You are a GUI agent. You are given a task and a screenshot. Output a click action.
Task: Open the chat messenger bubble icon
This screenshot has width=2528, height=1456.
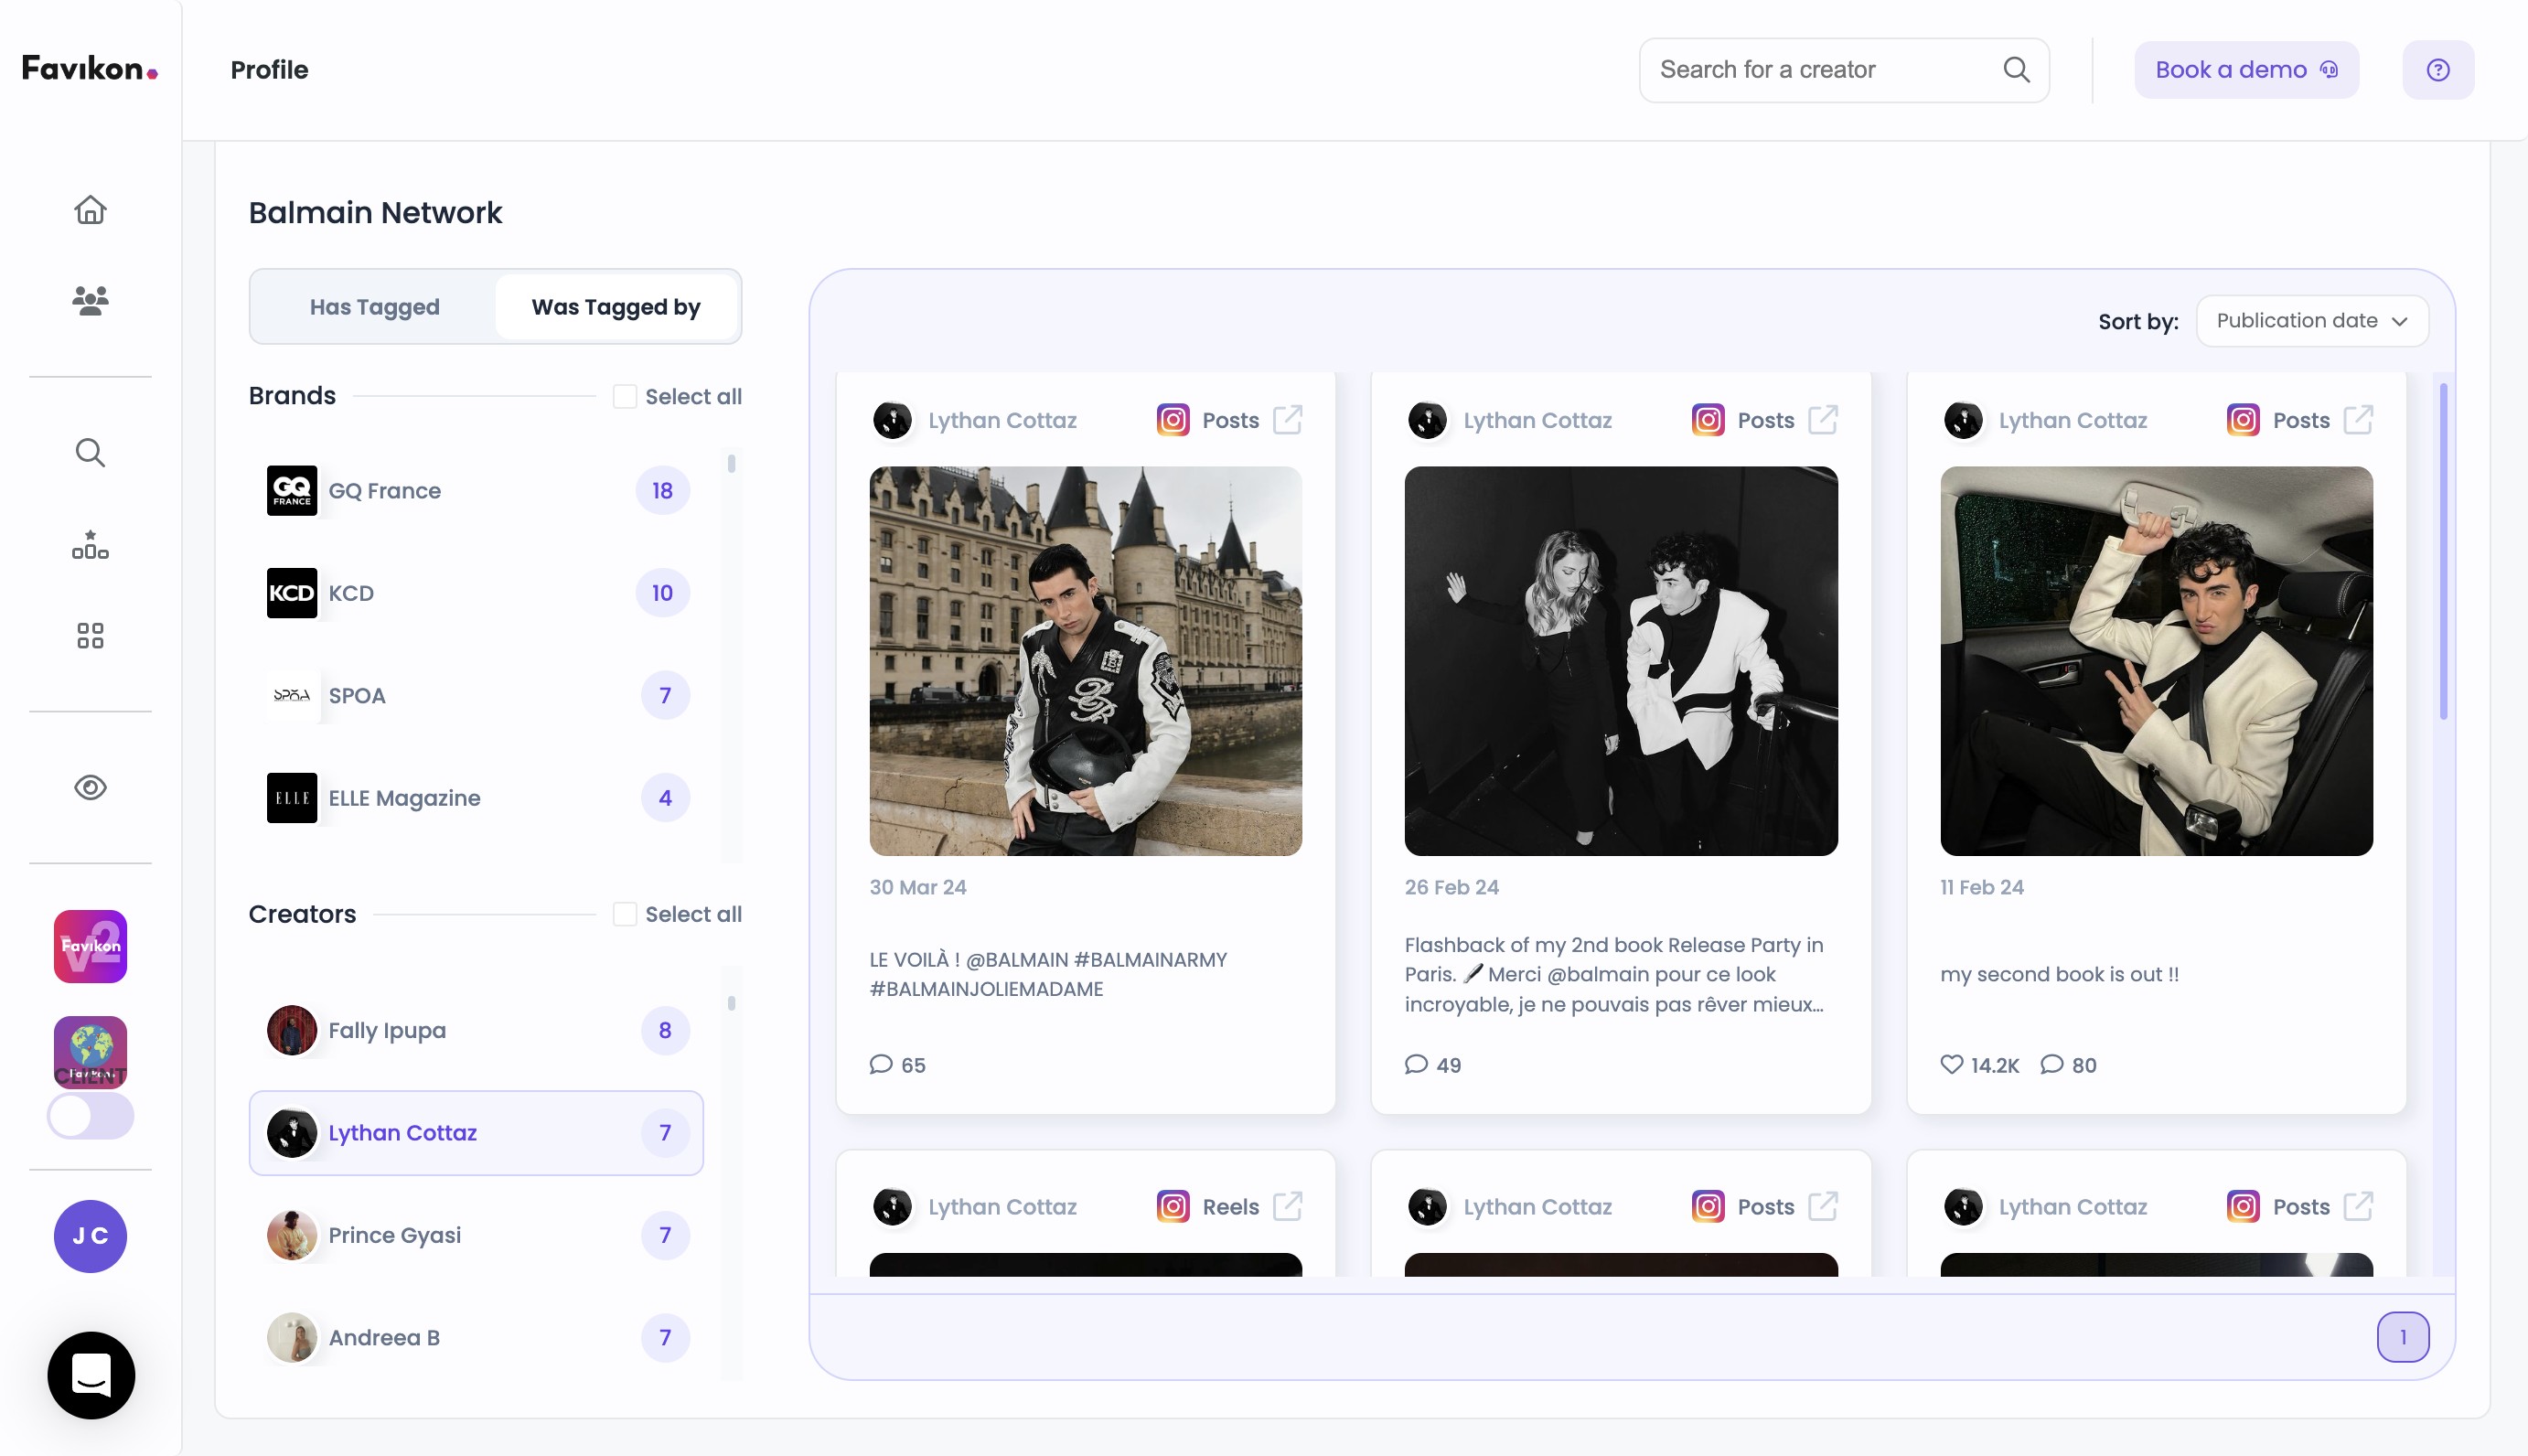pyautogui.click(x=91, y=1375)
